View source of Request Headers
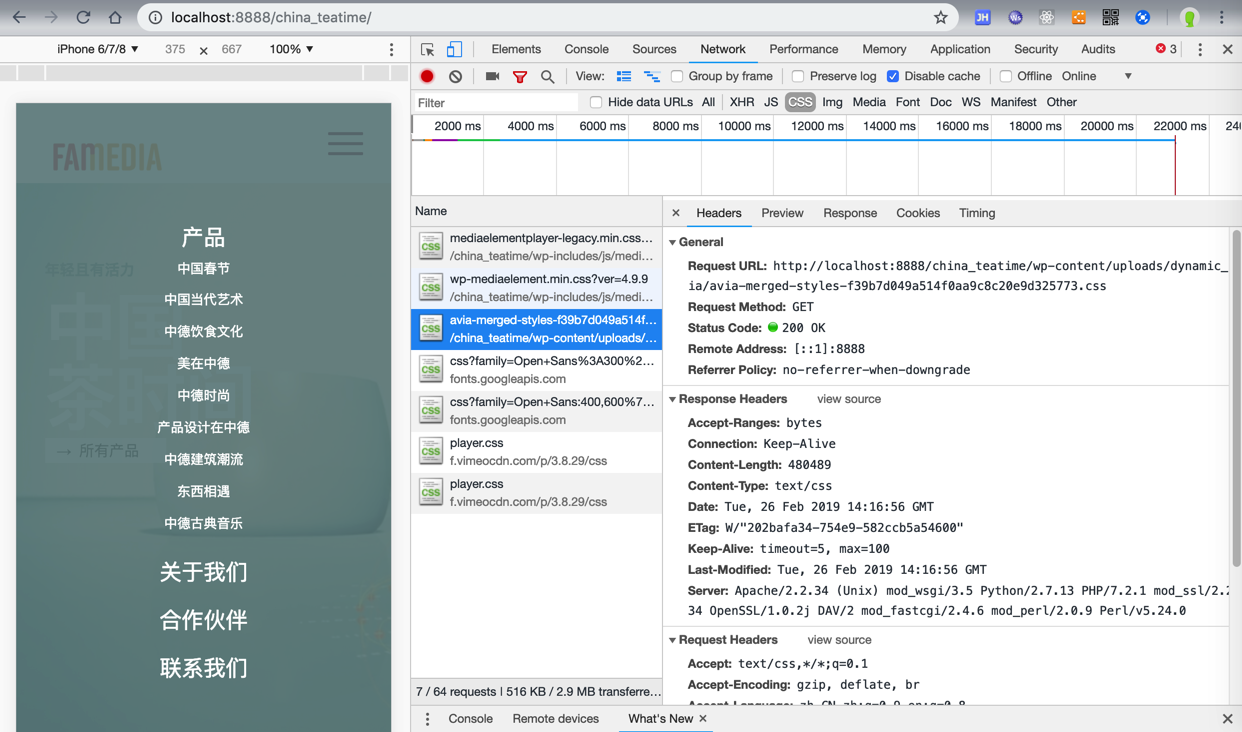Image resolution: width=1242 pixels, height=732 pixels. pyautogui.click(x=839, y=640)
